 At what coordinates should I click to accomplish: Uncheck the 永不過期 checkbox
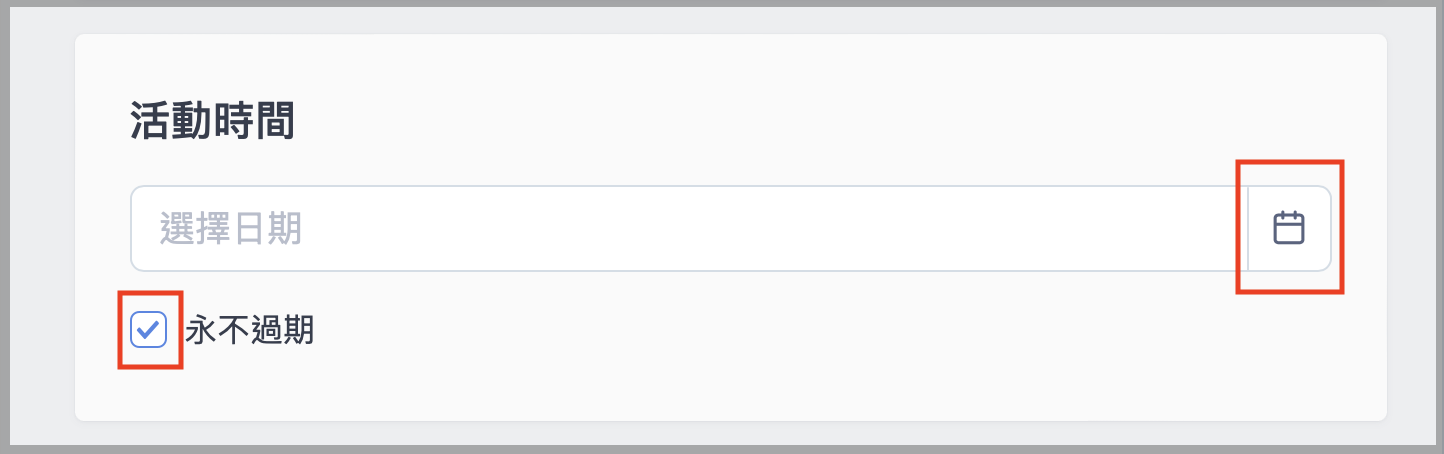pos(149,329)
